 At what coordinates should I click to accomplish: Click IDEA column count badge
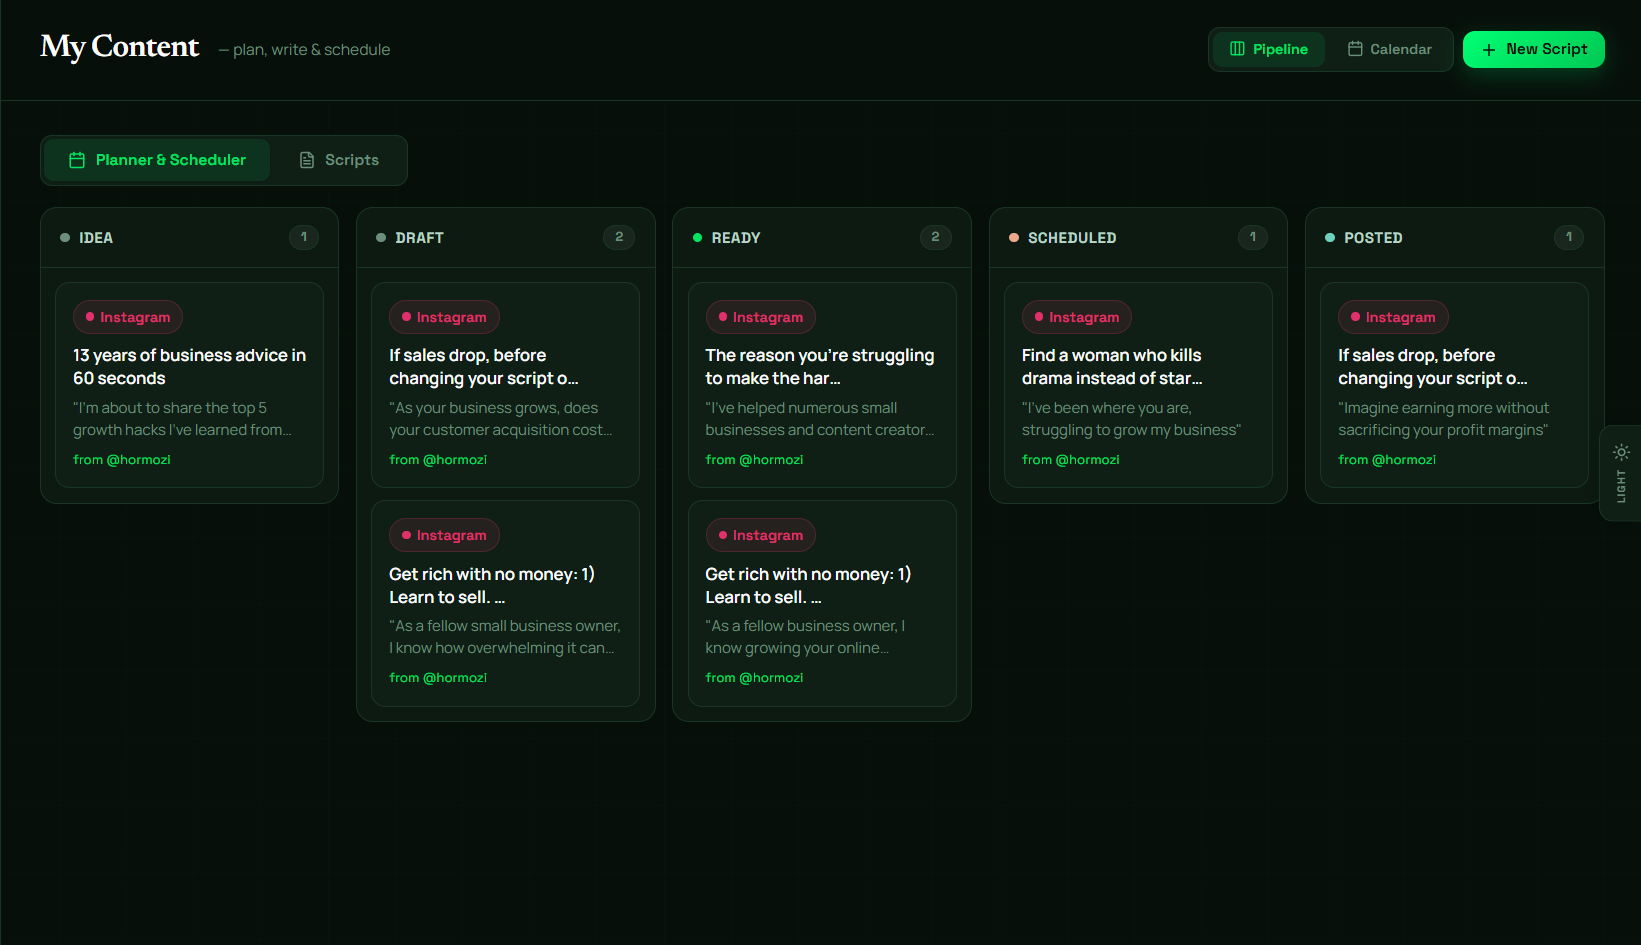304,237
